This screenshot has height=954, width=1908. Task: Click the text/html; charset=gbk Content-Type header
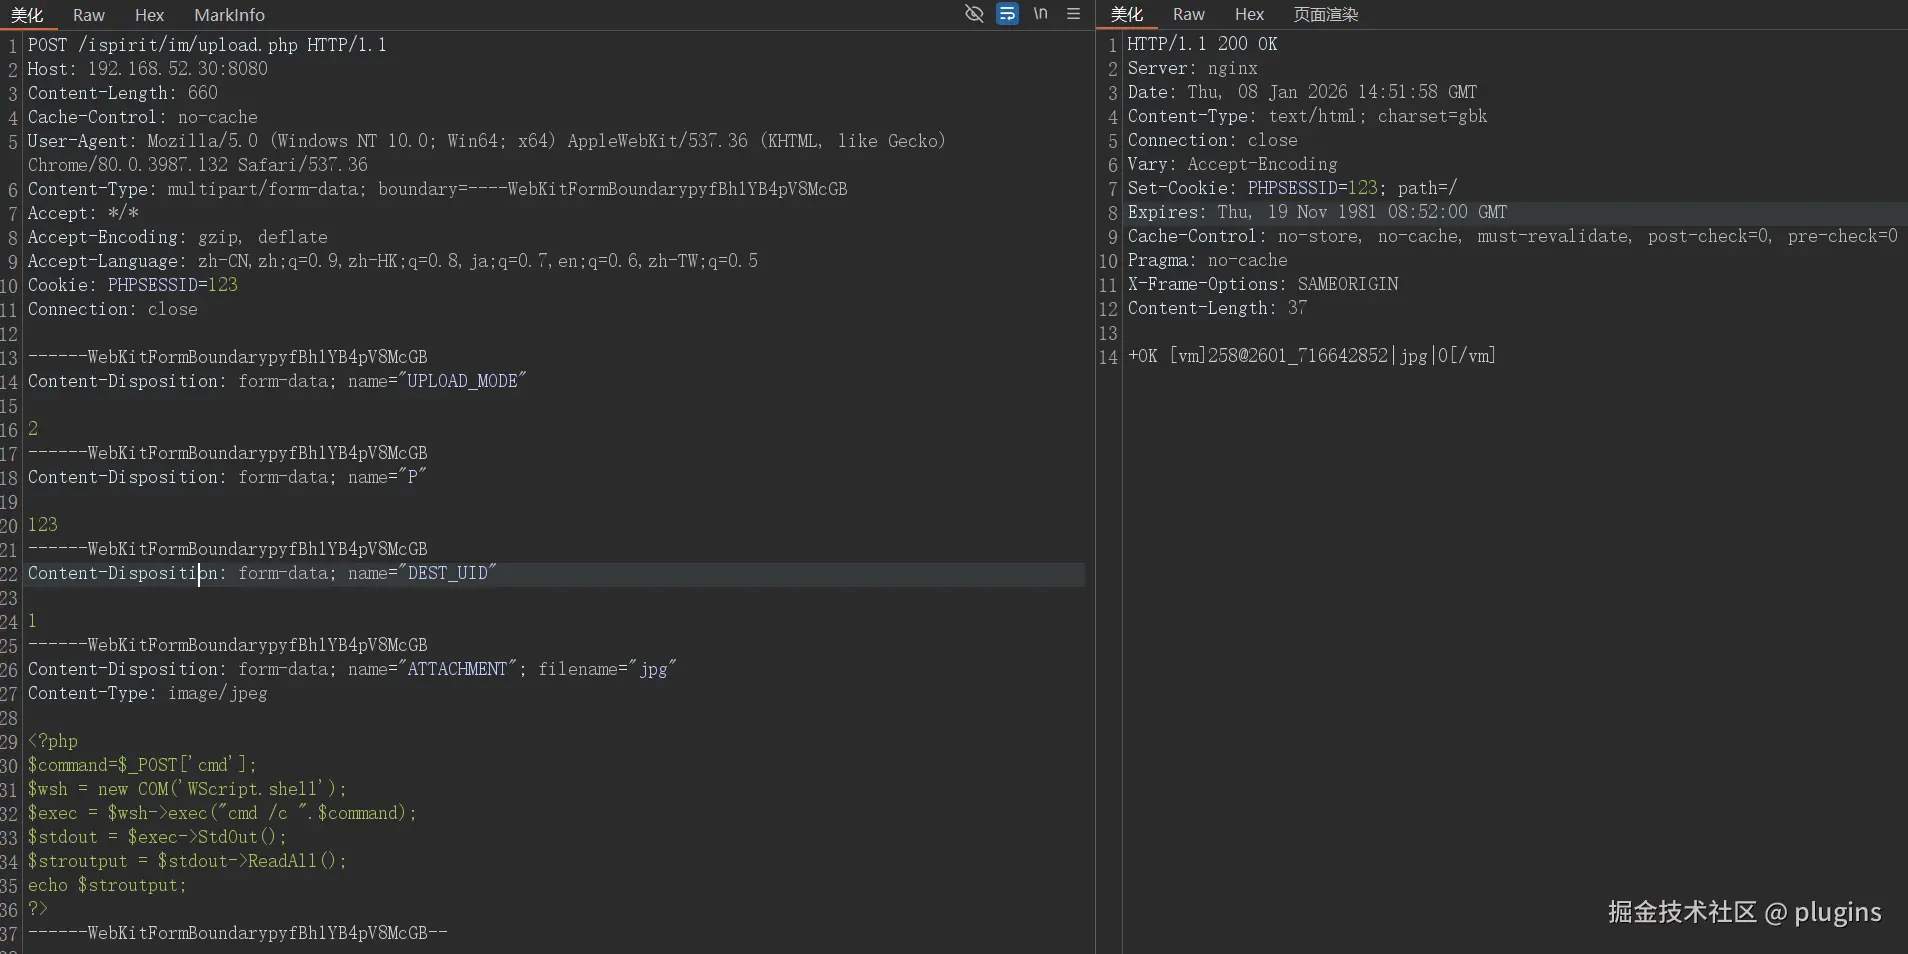tap(1308, 116)
